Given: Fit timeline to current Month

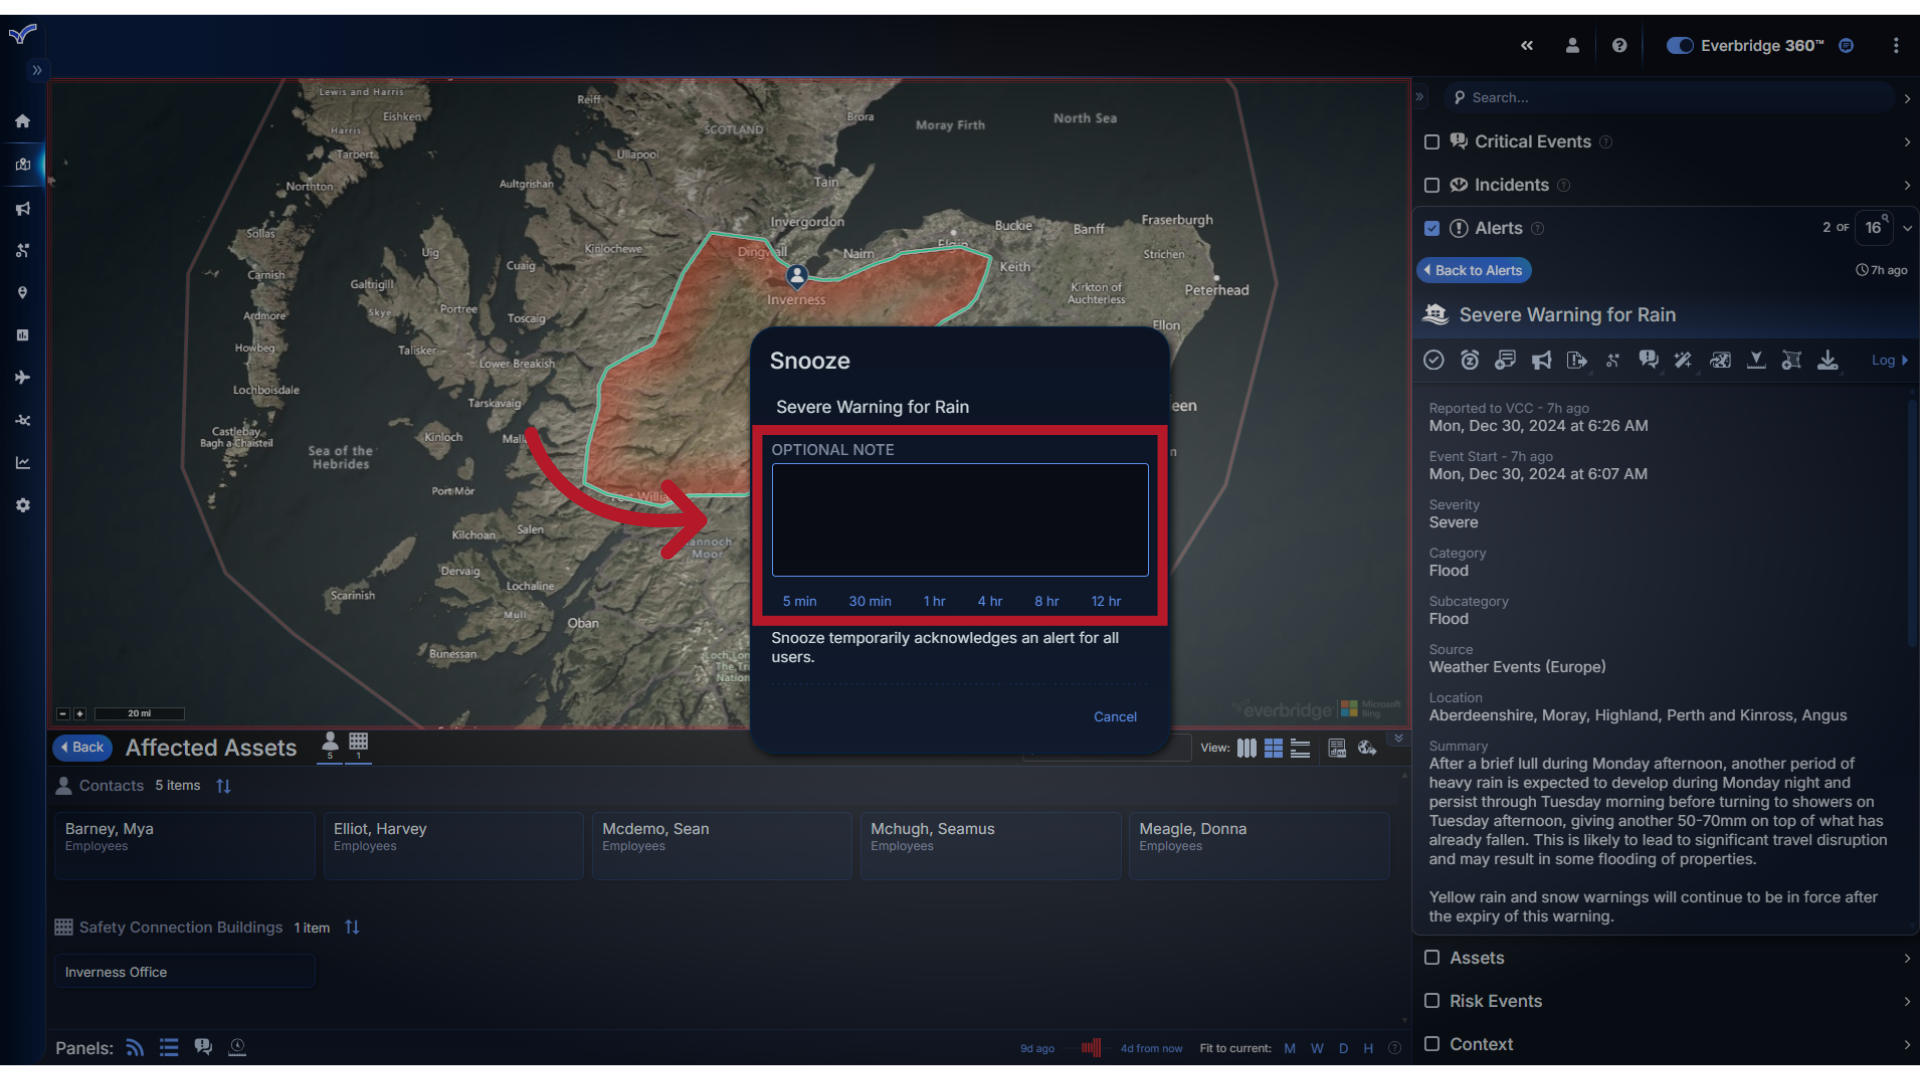Looking at the screenshot, I should 1289,1048.
